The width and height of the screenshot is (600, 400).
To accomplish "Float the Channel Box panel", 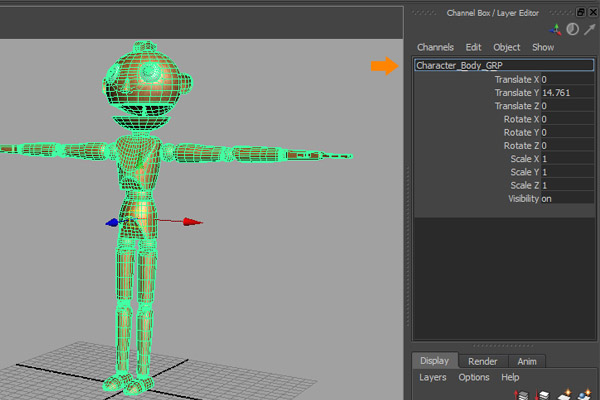I will coord(581,11).
